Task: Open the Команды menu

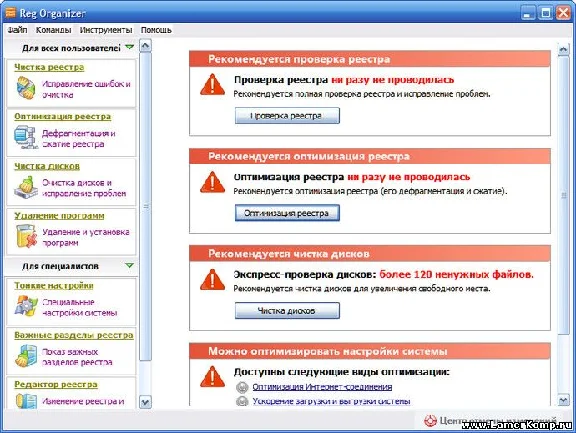Action: tap(53, 30)
